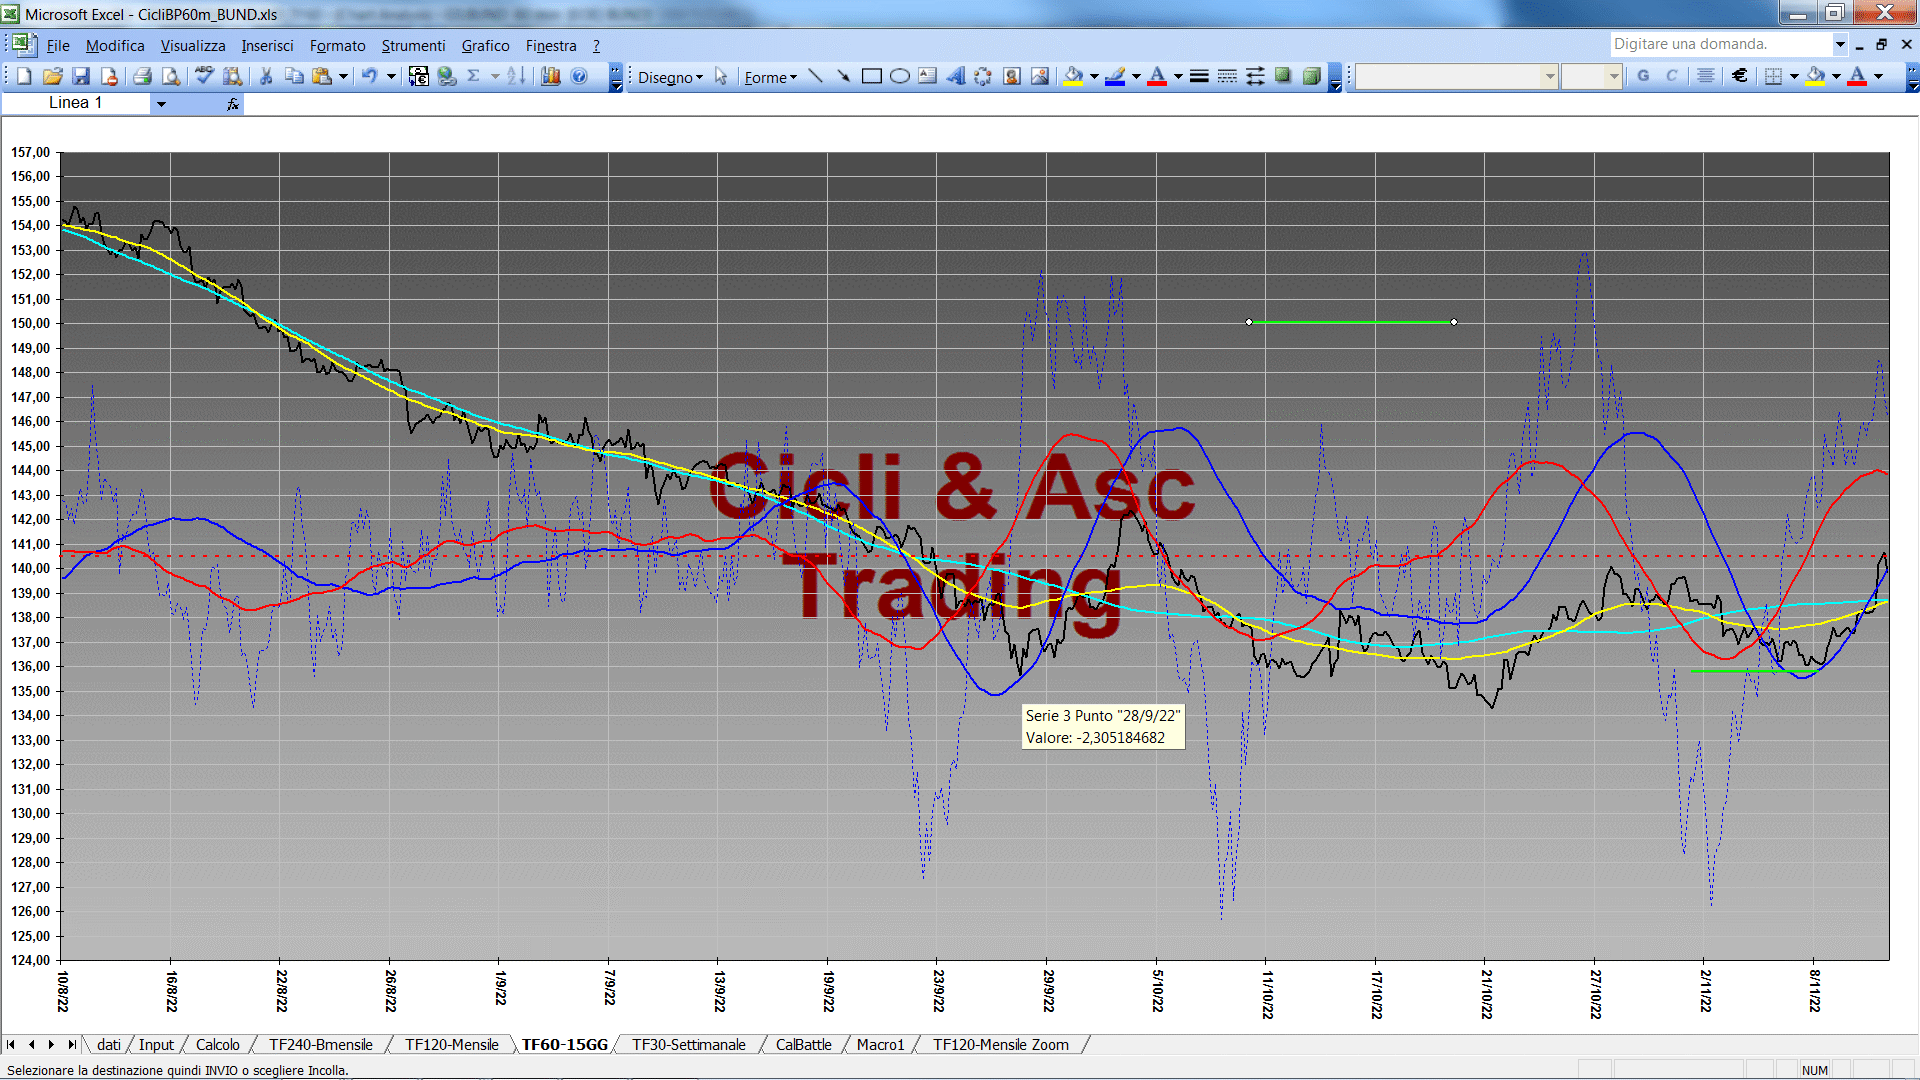Select the Text Box drawing tool
1920x1080 pixels.
[927, 77]
